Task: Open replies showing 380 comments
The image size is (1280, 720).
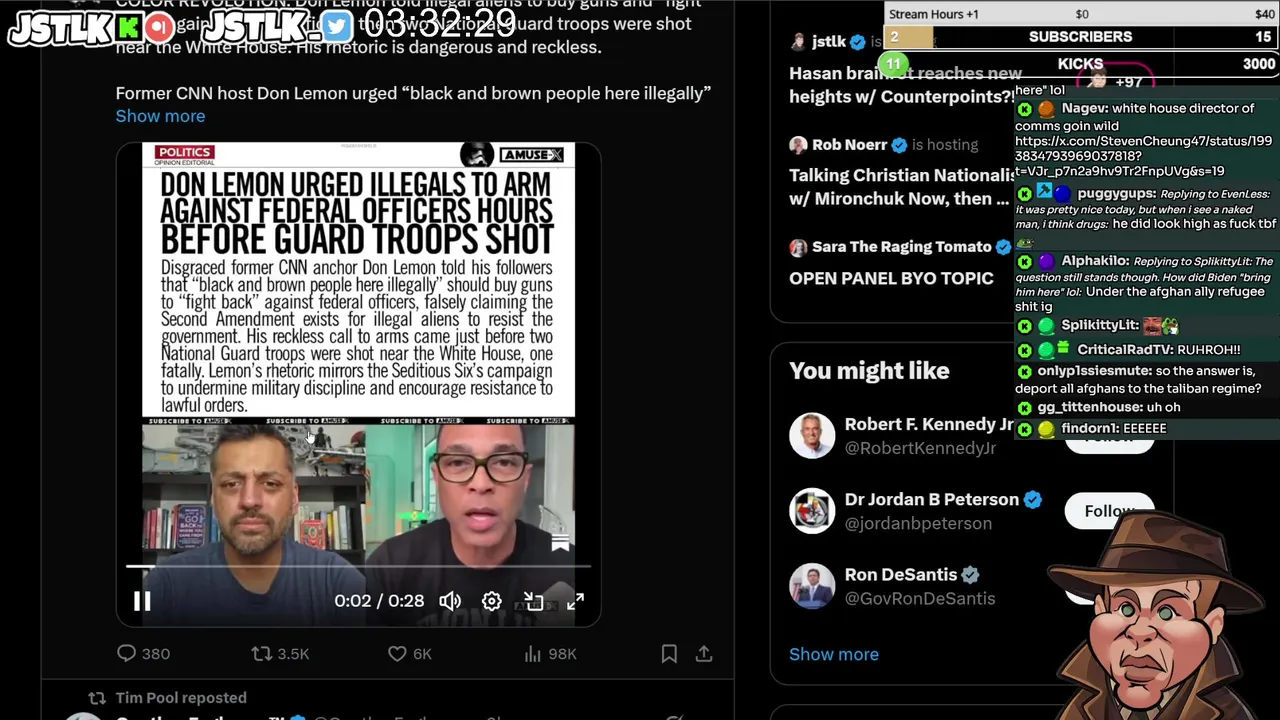Action: point(144,654)
